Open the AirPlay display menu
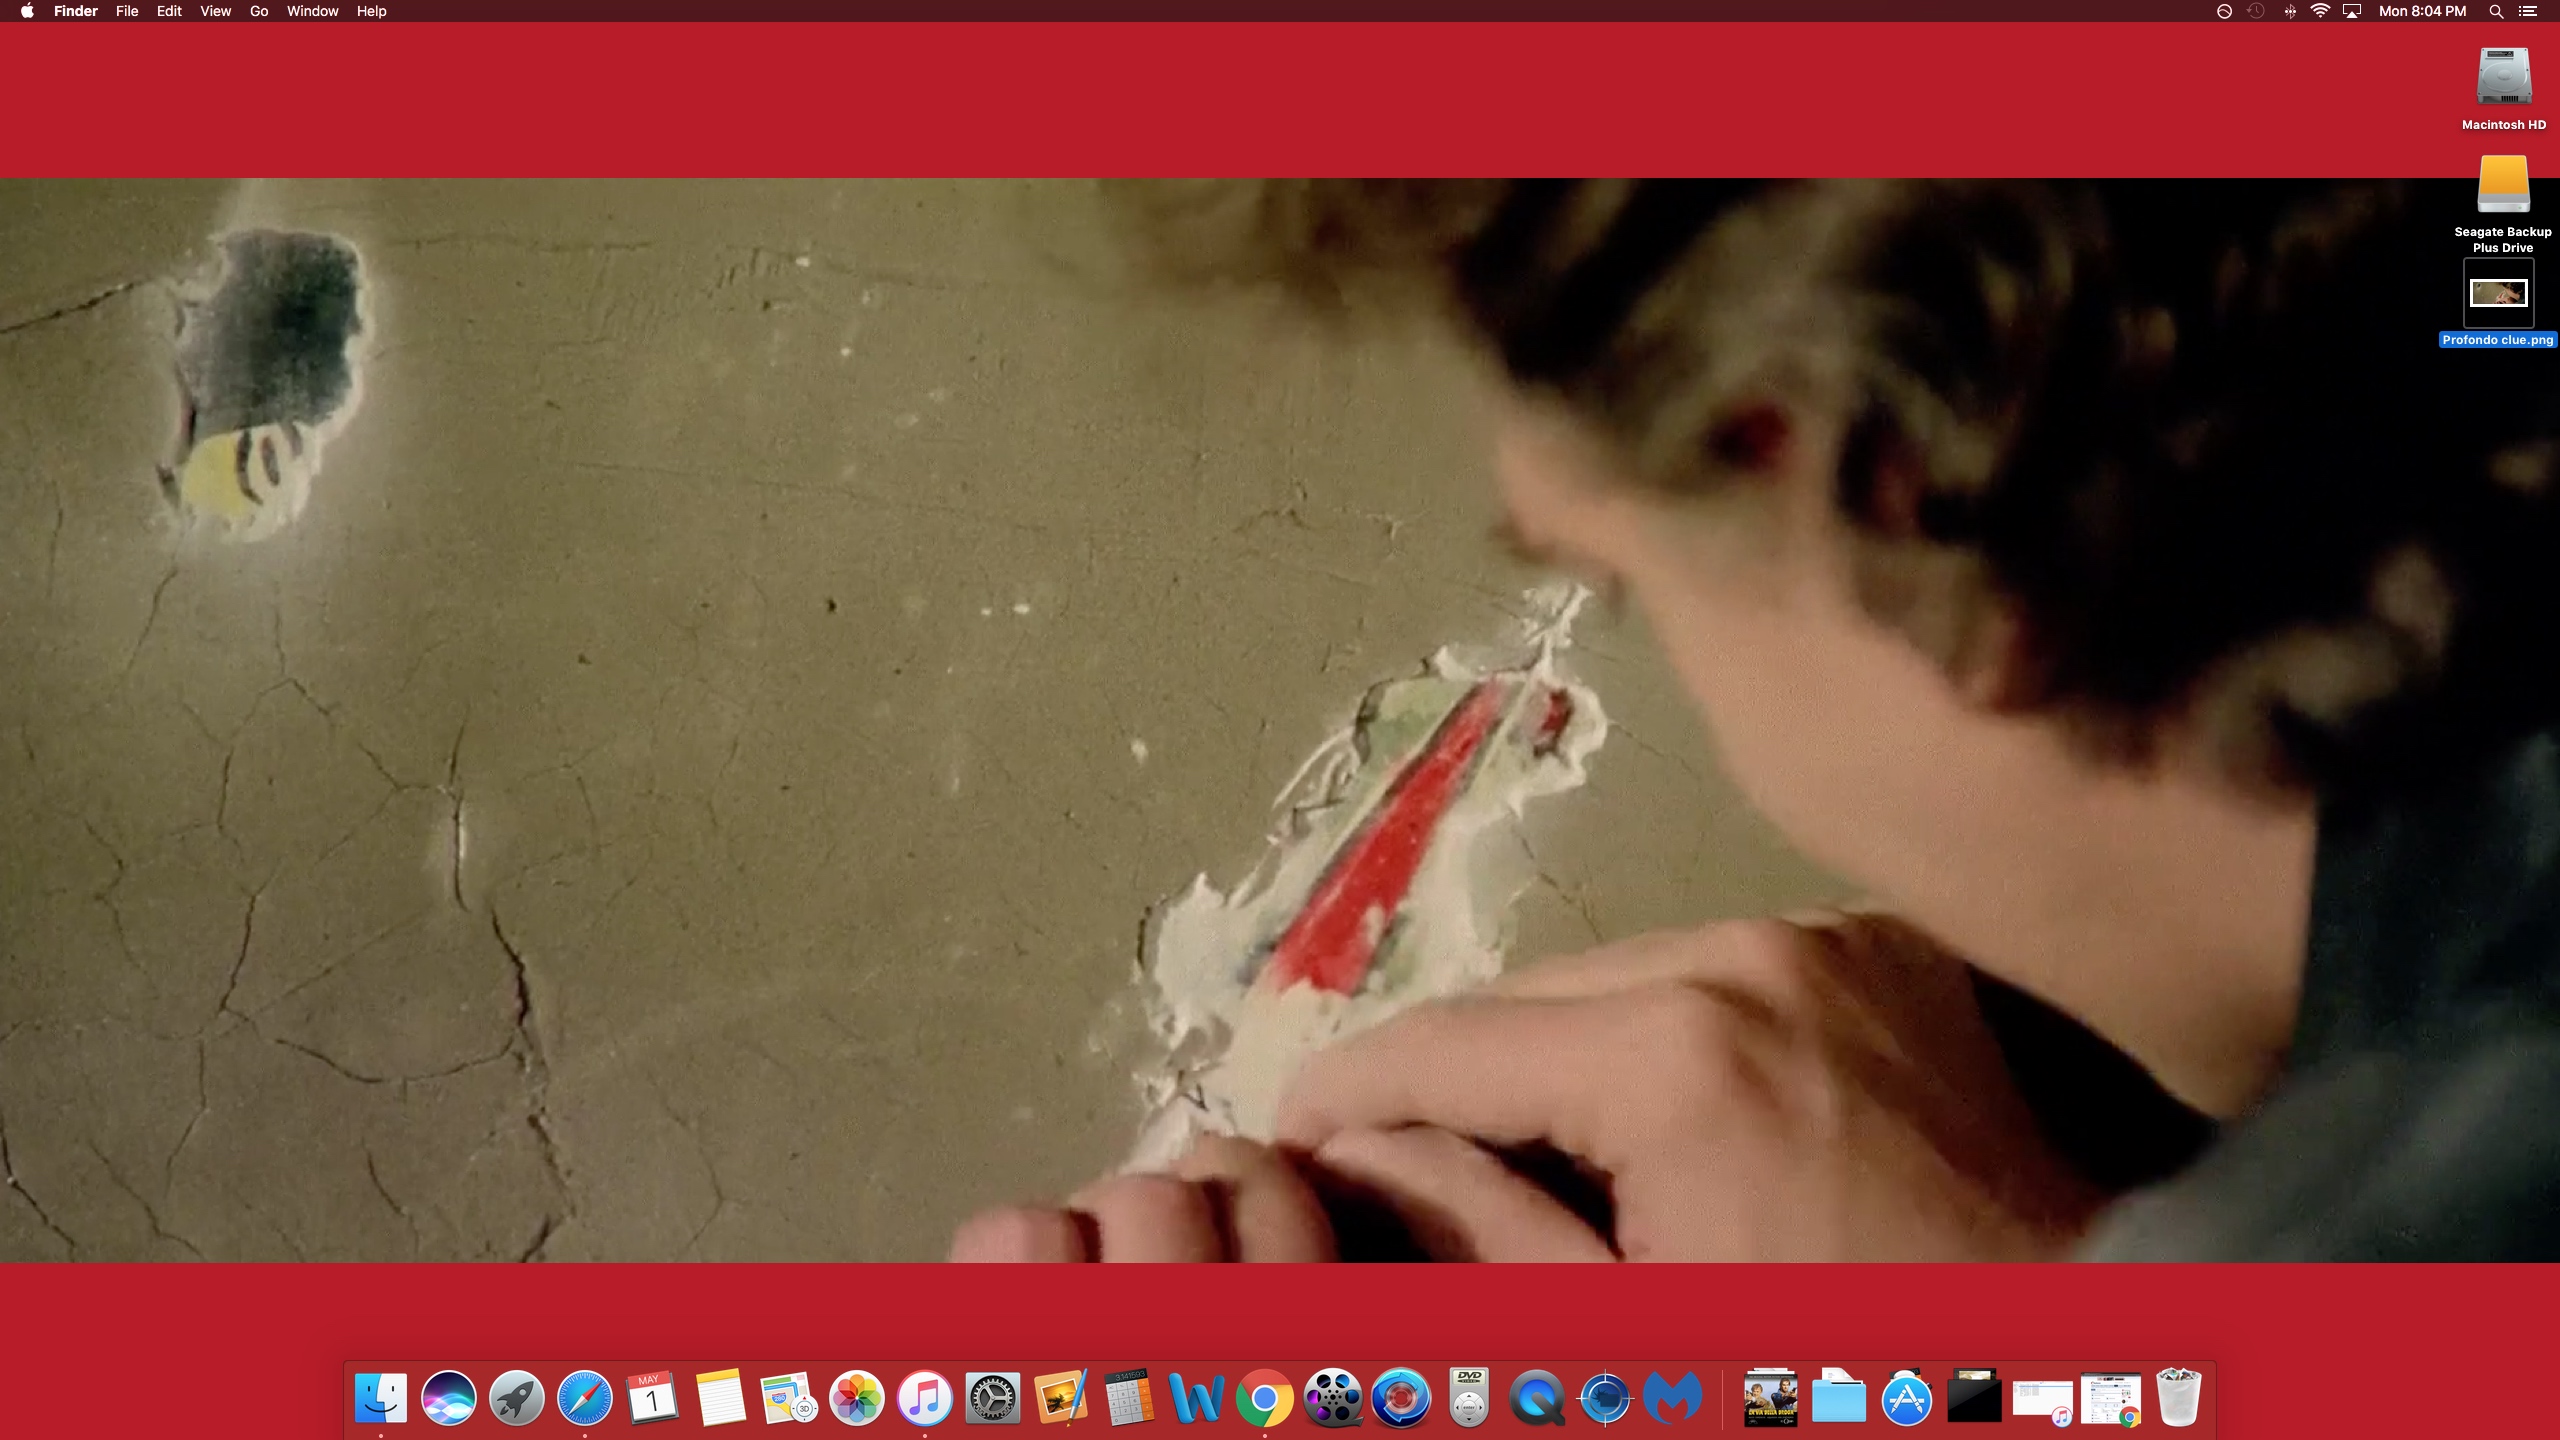 2352,11
